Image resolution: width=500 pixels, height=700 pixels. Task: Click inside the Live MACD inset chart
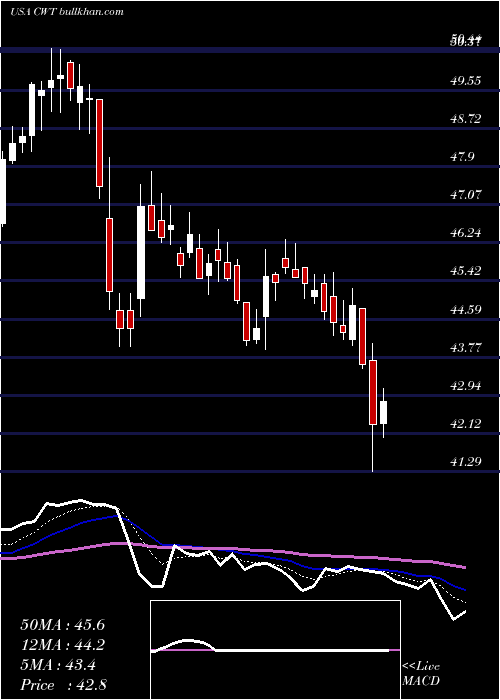click(x=275, y=650)
